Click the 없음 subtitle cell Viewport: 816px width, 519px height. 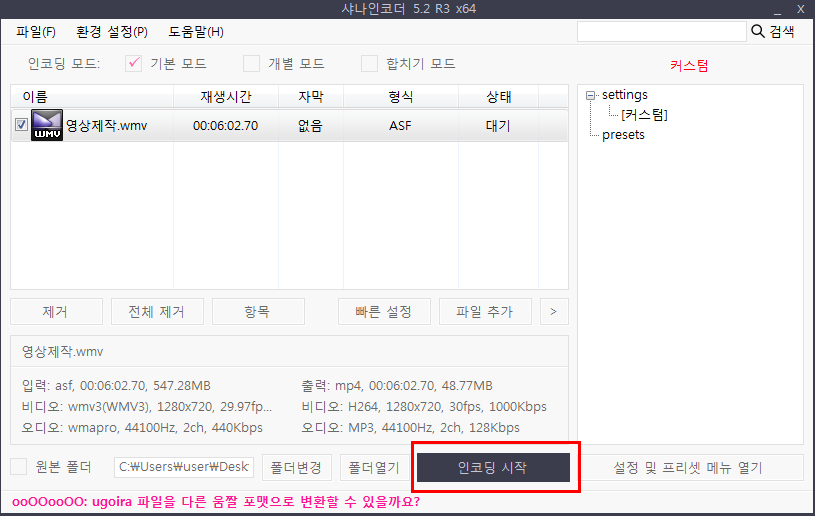pyautogui.click(x=310, y=125)
